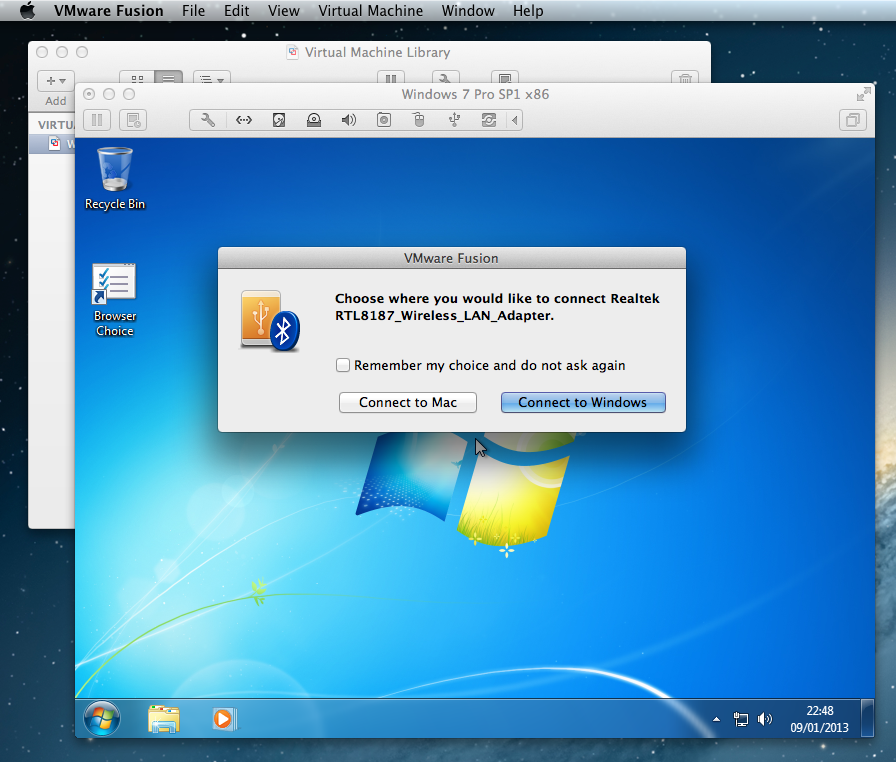Image resolution: width=896 pixels, height=762 pixels.
Task: Enable Remember my choice checkbox
Action: [x=344, y=366]
